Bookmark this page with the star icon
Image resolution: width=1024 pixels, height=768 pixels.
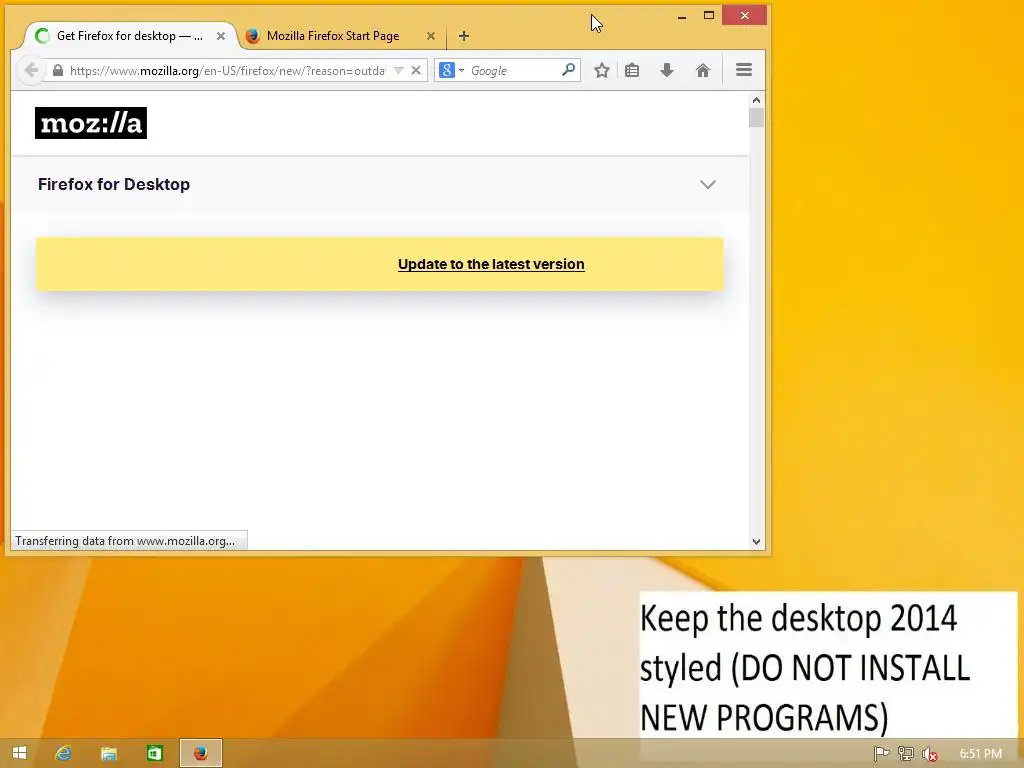pos(601,71)
